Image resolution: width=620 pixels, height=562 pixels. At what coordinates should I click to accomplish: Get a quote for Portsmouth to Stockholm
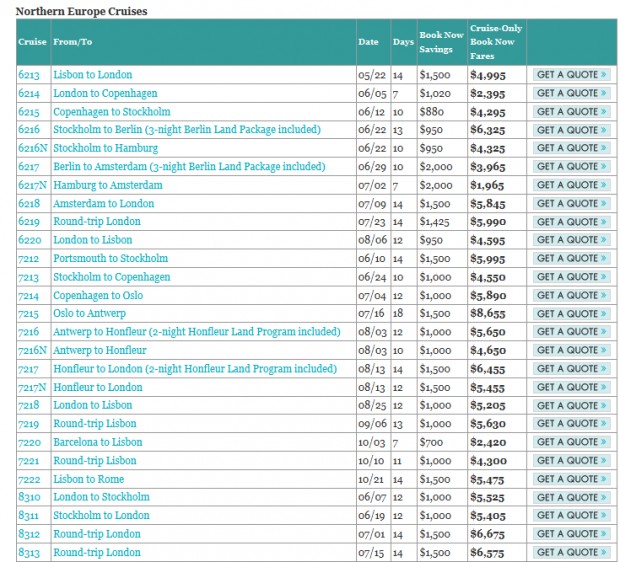tap(571, 258)
